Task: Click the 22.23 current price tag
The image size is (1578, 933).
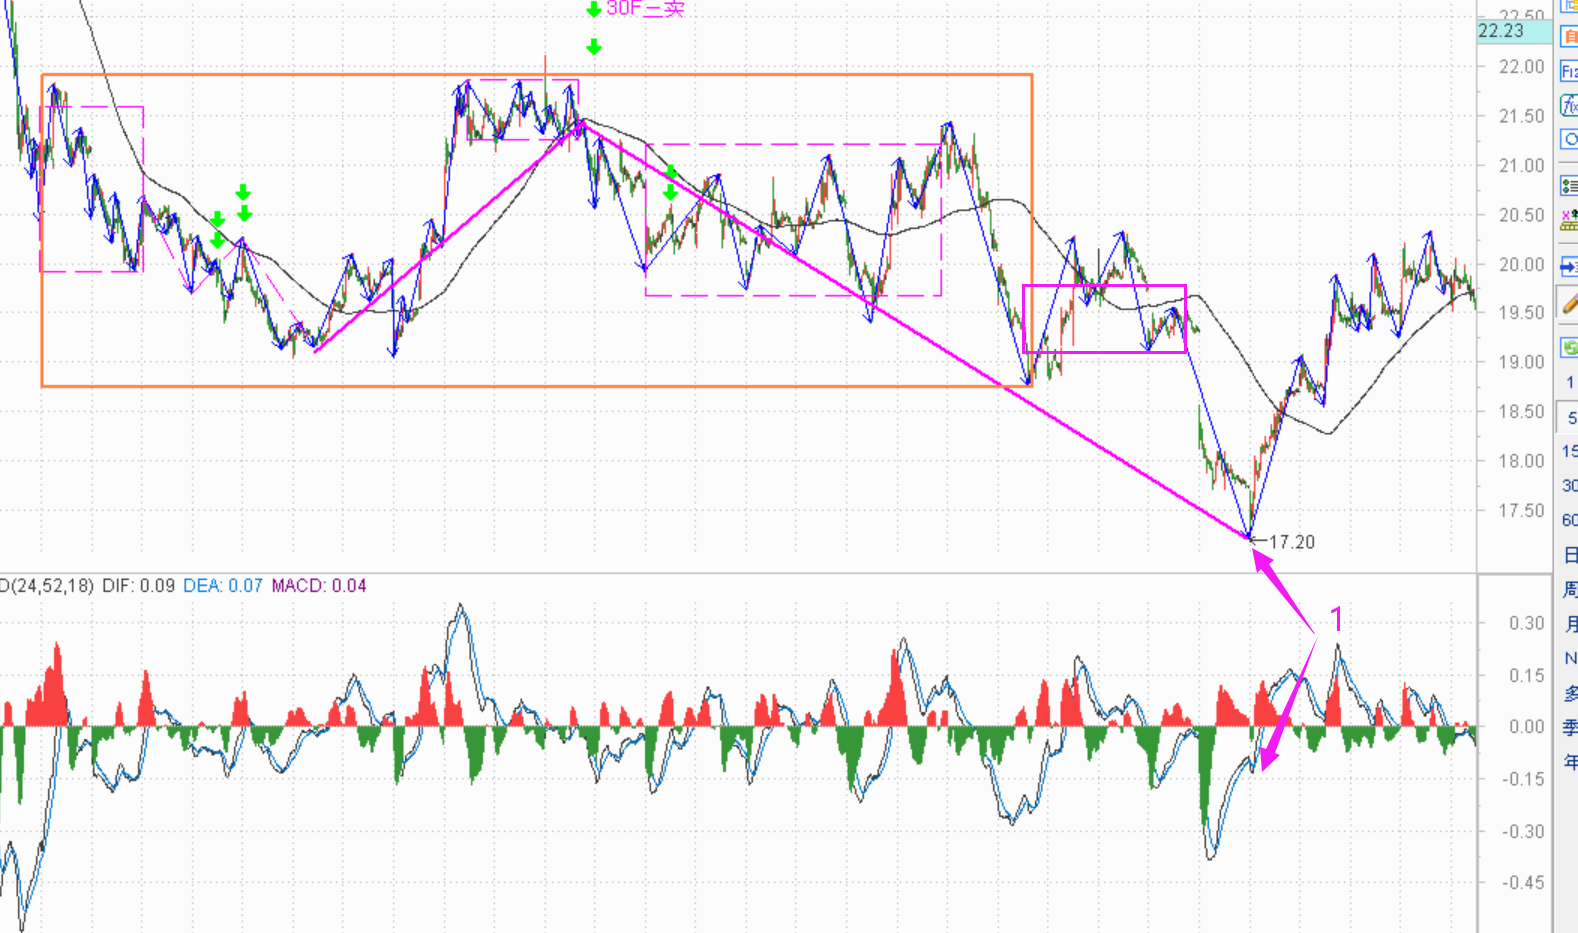Action: click(x=1501, y=31)
